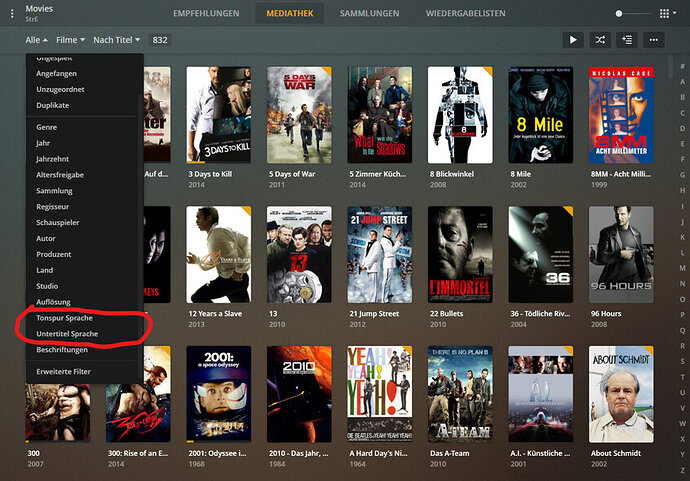Play all movies with the play button

coord(573,40)
